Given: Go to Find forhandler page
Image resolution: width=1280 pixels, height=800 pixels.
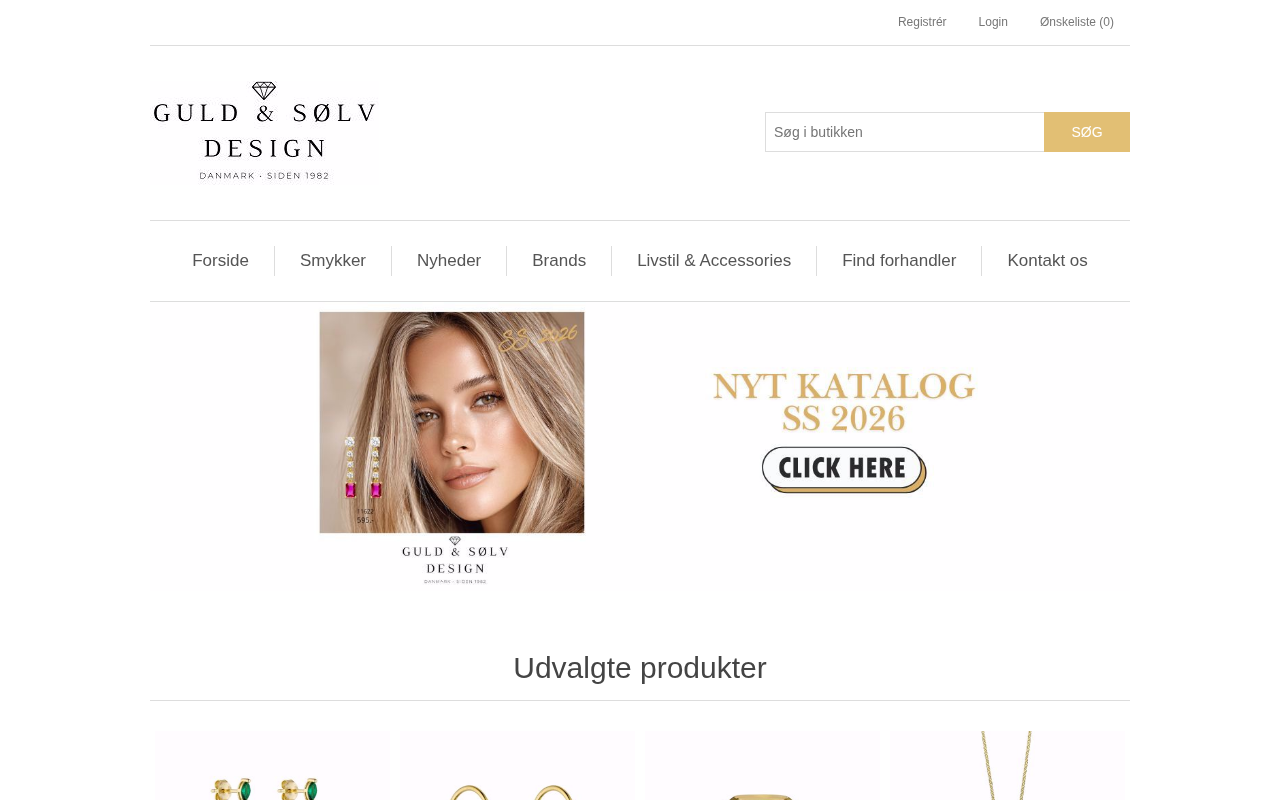Looking at the screenshot, I should 899,261.
